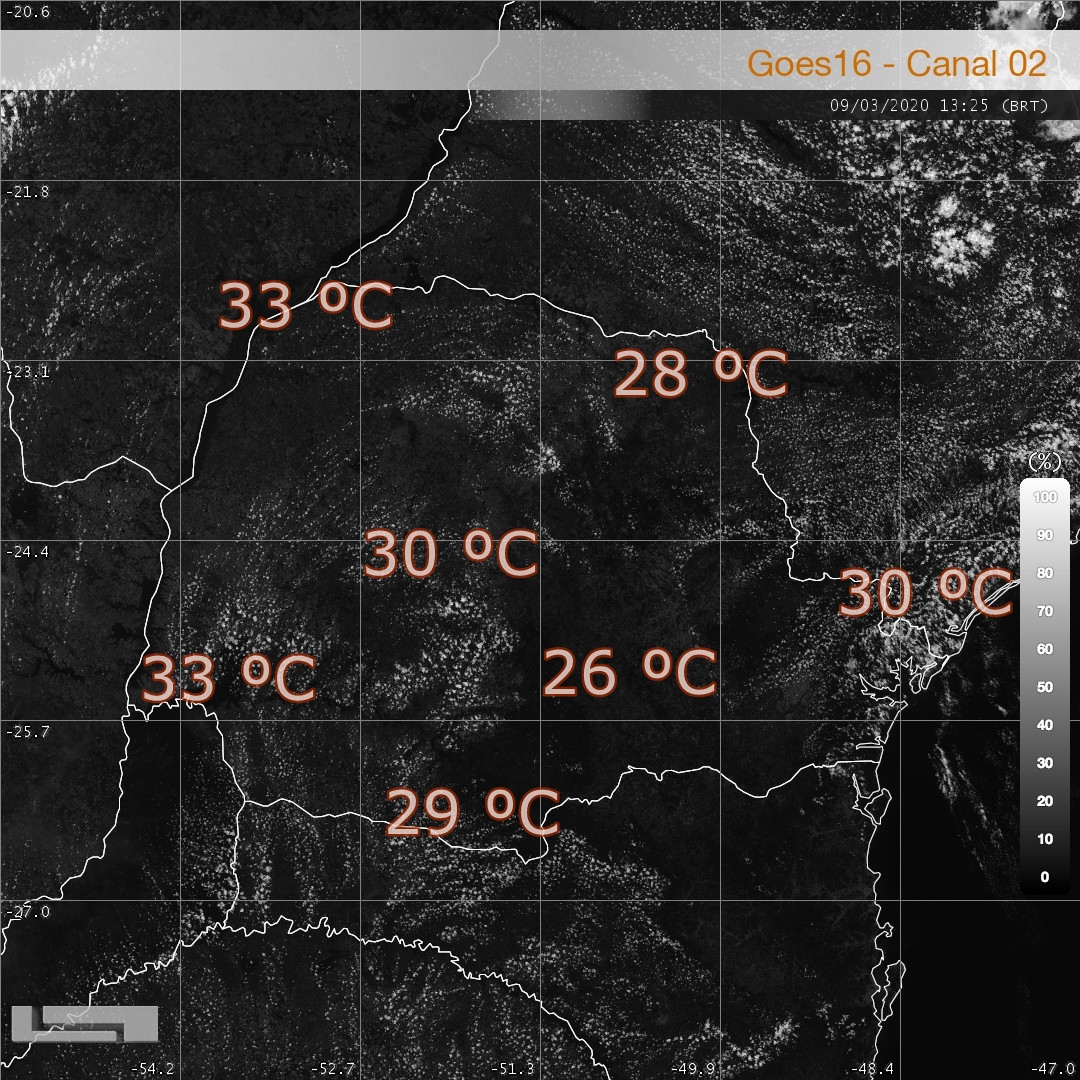Click the 40 value on the legend
This screenshot has width=1080, height=1080.
pos(1045,725)
